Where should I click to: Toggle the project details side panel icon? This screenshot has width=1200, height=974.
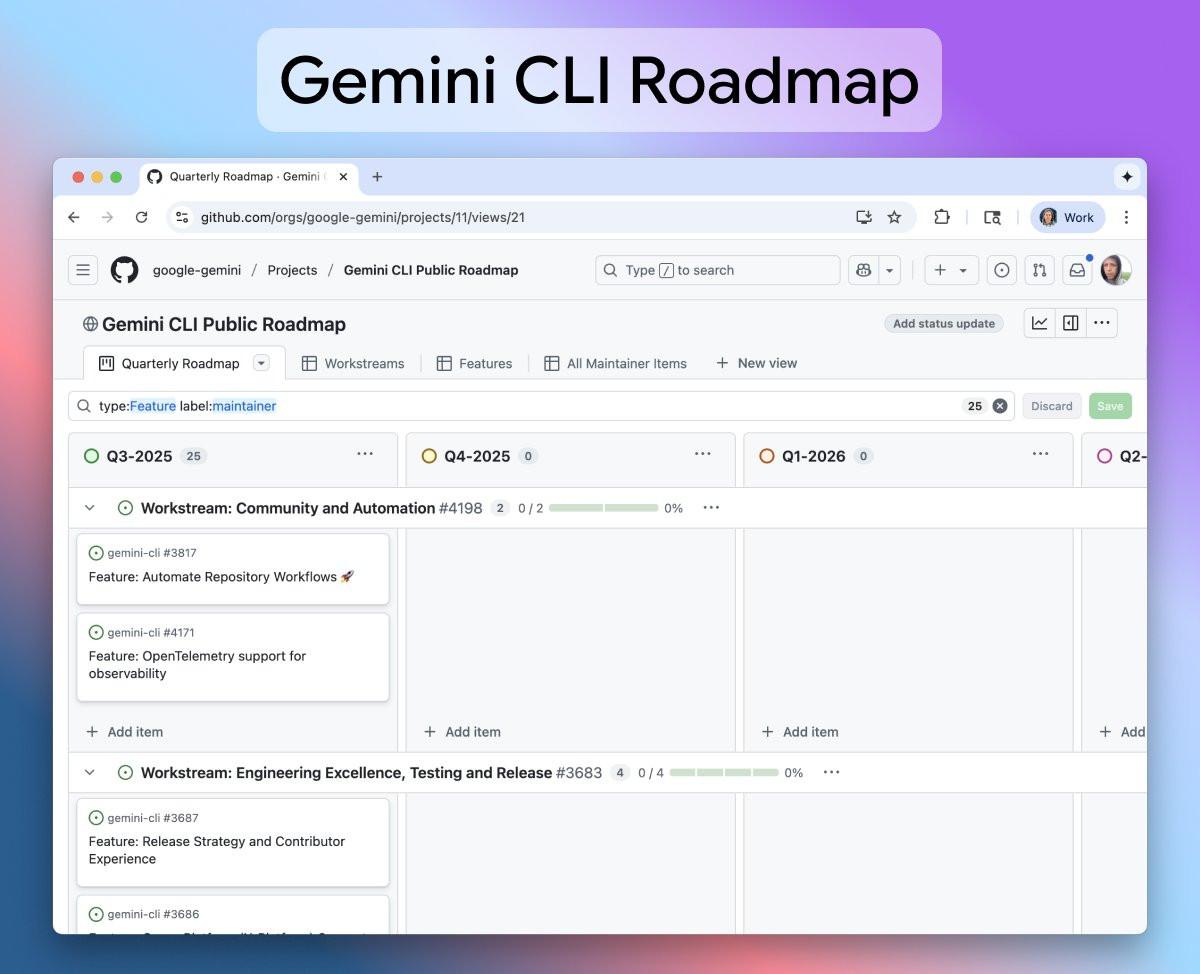pyautogui.click(x=1070, y=323)
